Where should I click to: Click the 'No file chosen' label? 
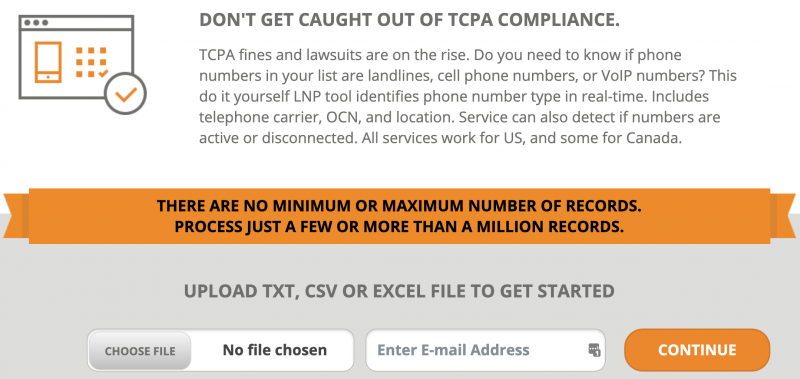pos(274,350)
